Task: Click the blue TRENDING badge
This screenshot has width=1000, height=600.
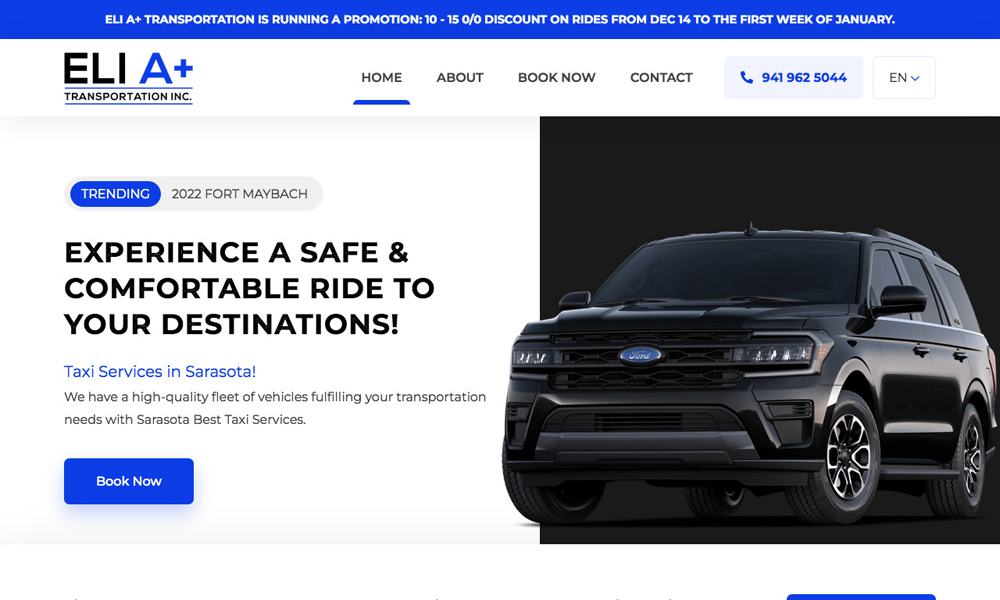Action: click(115, 194)
